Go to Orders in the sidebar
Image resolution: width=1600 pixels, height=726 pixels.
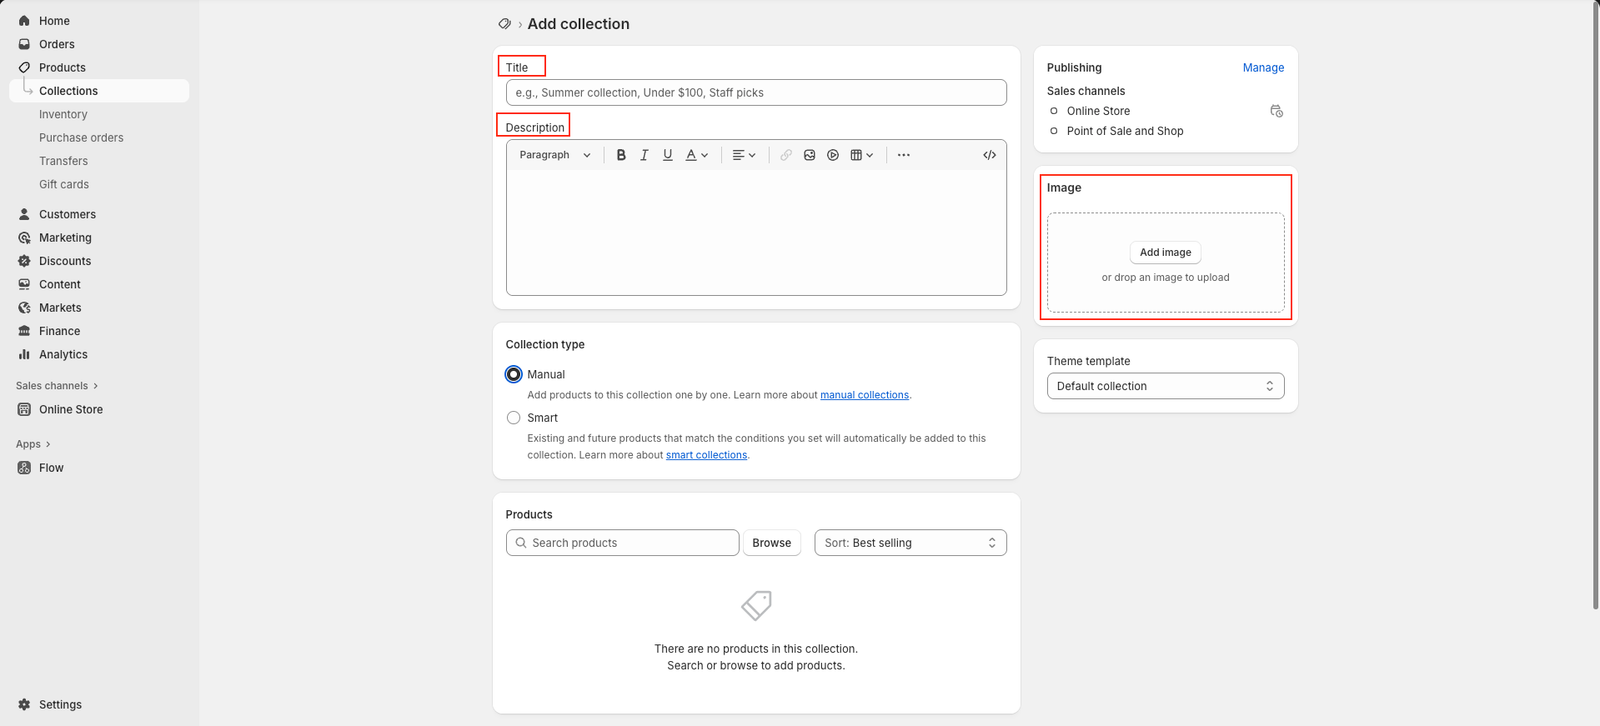pos(57,44)
